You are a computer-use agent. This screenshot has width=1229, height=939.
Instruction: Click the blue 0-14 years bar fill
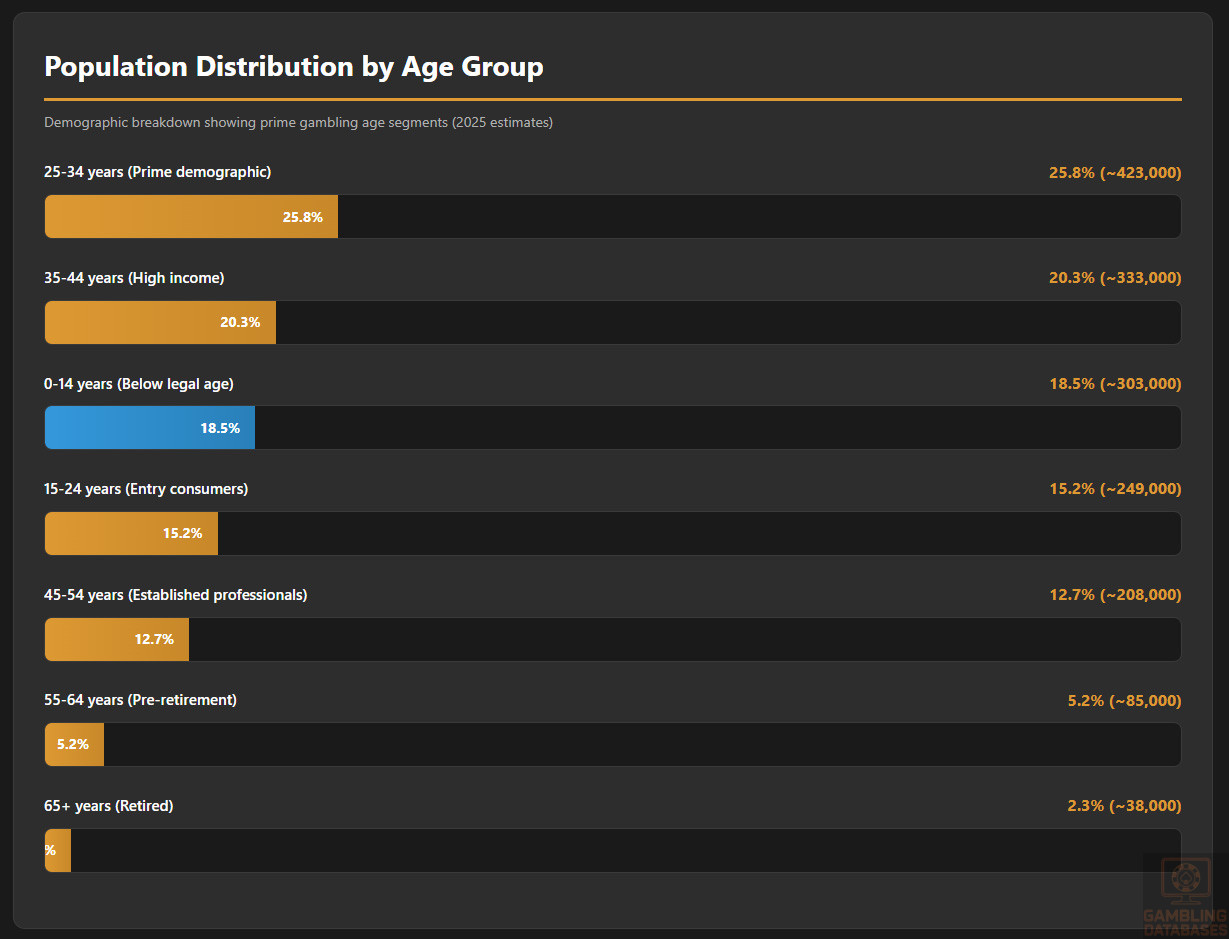click(150, 428)
